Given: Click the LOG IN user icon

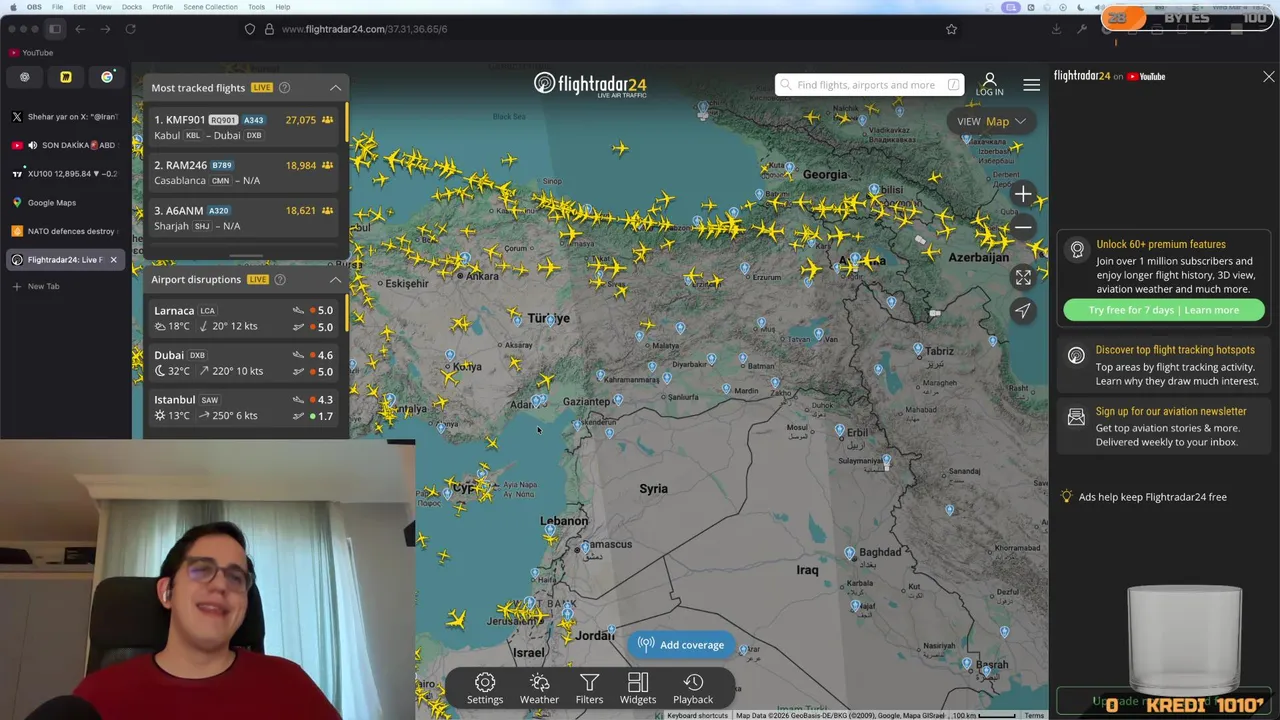Looking at the screenshot, I should coord(989,84).
